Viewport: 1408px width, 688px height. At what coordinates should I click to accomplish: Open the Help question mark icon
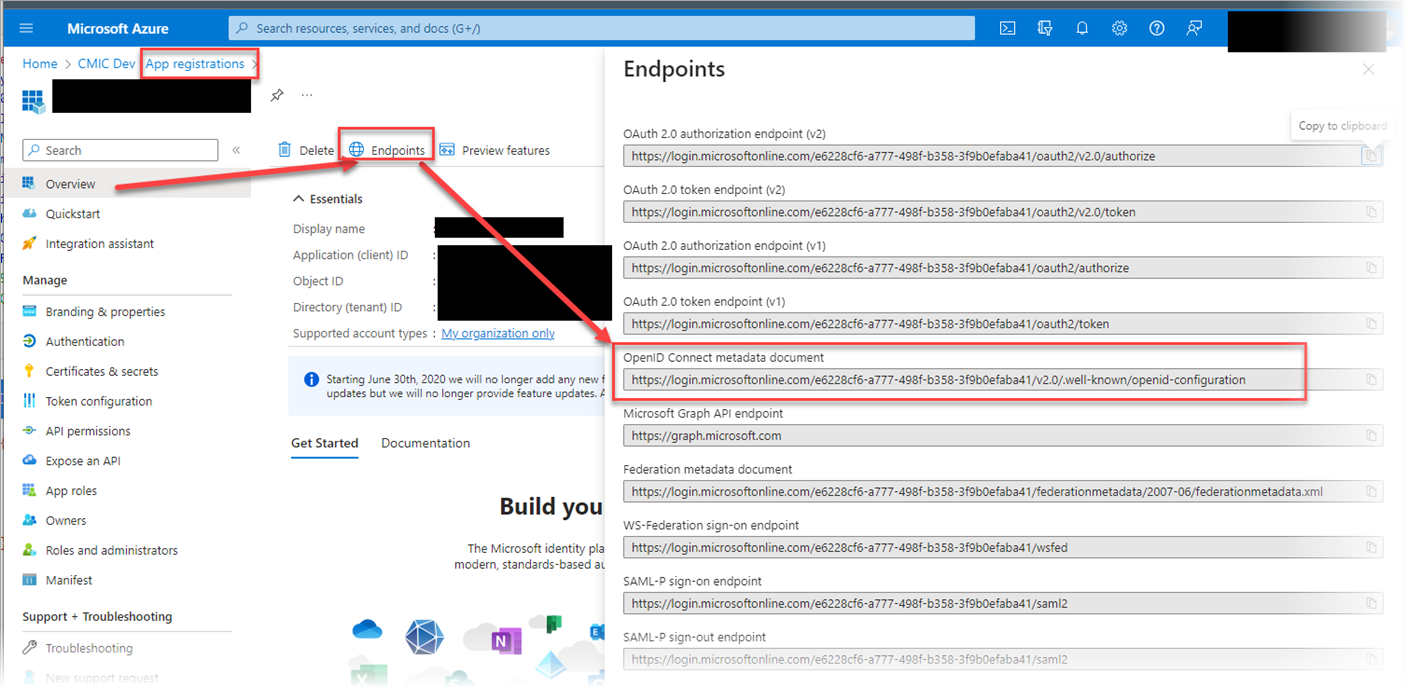point(1157,28)
